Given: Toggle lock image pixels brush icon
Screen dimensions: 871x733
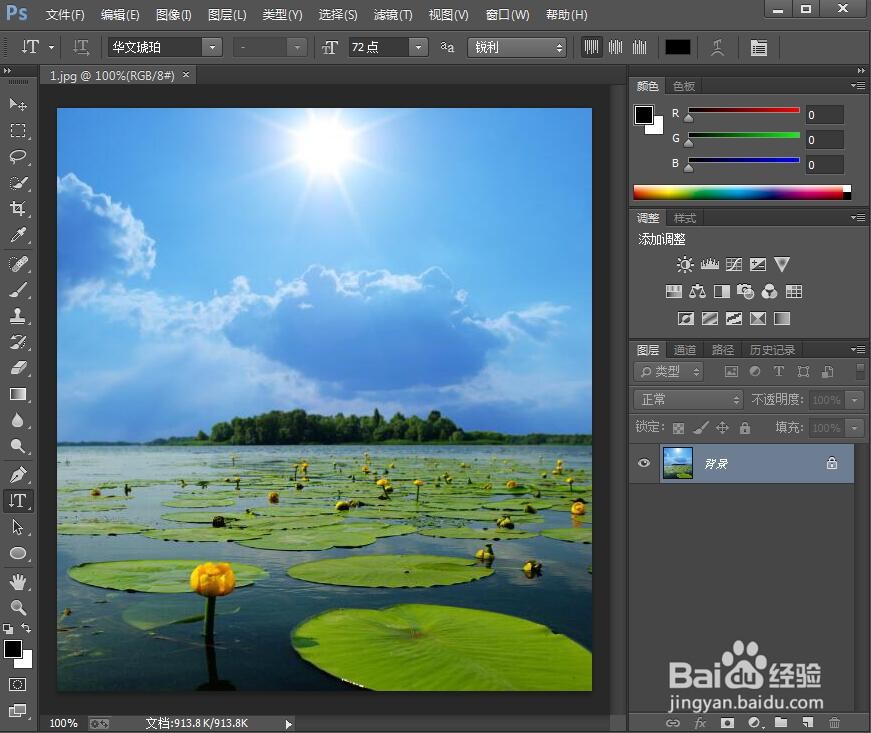Looking at the screenshot, I should click(701, 428).
